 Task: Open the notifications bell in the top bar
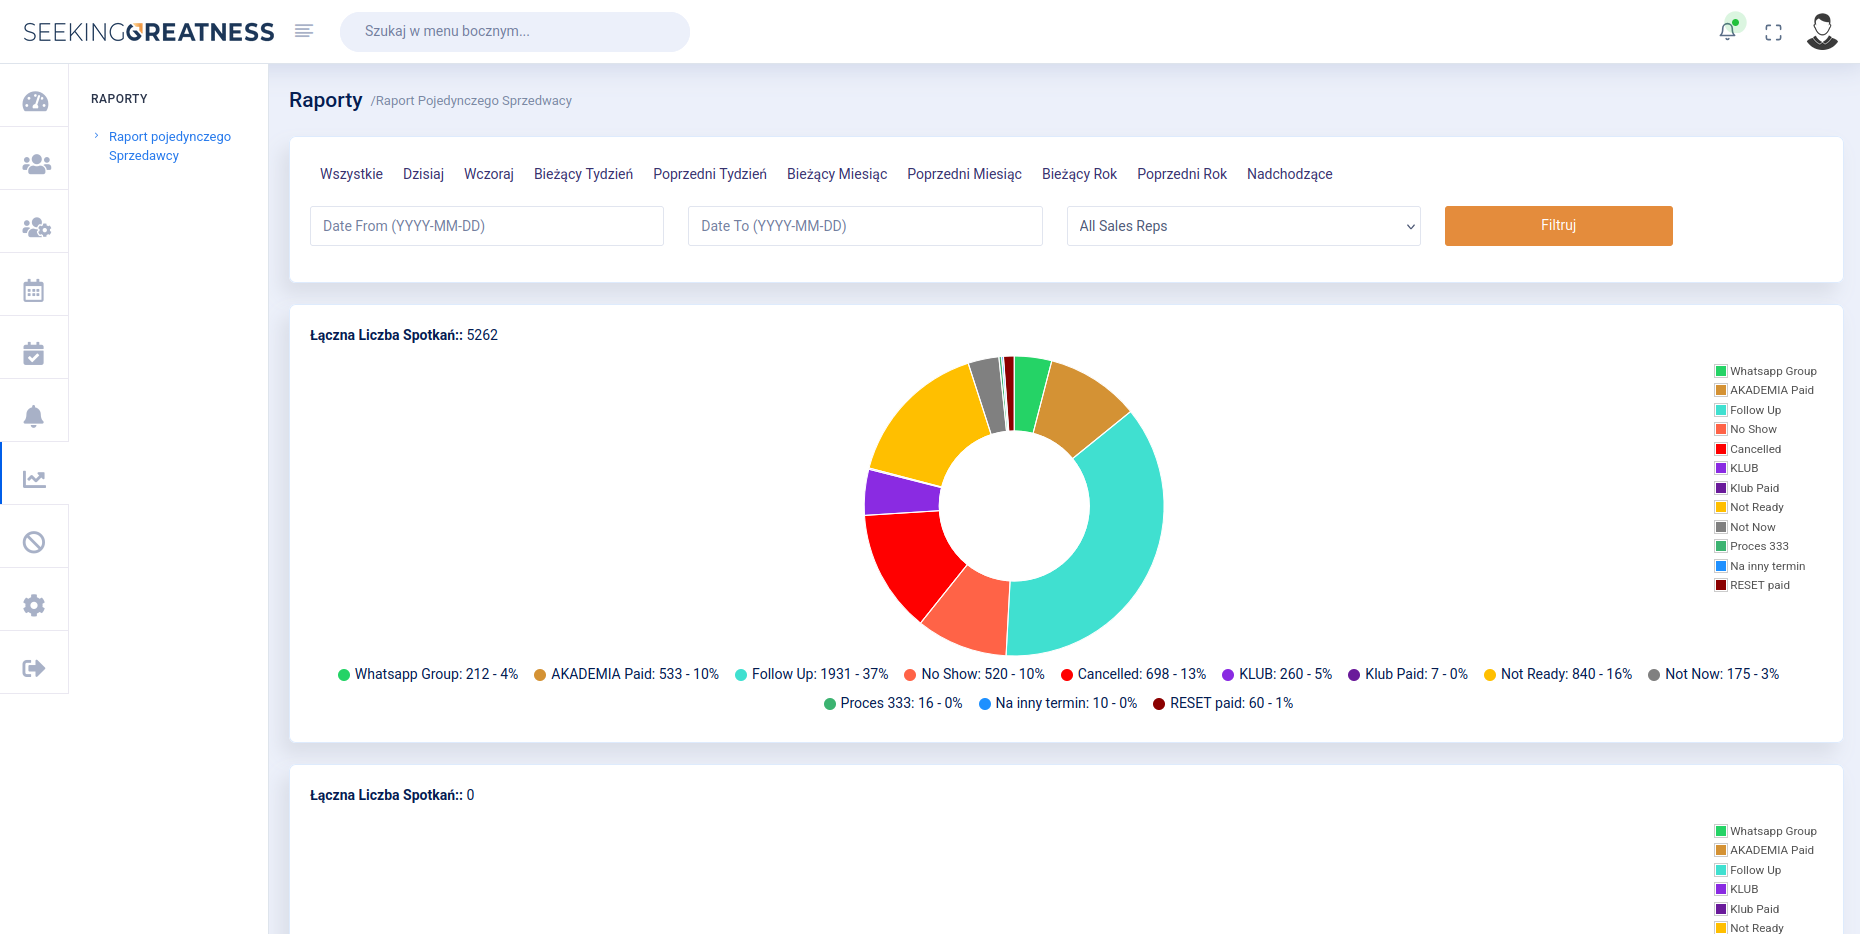(1728, 31)
